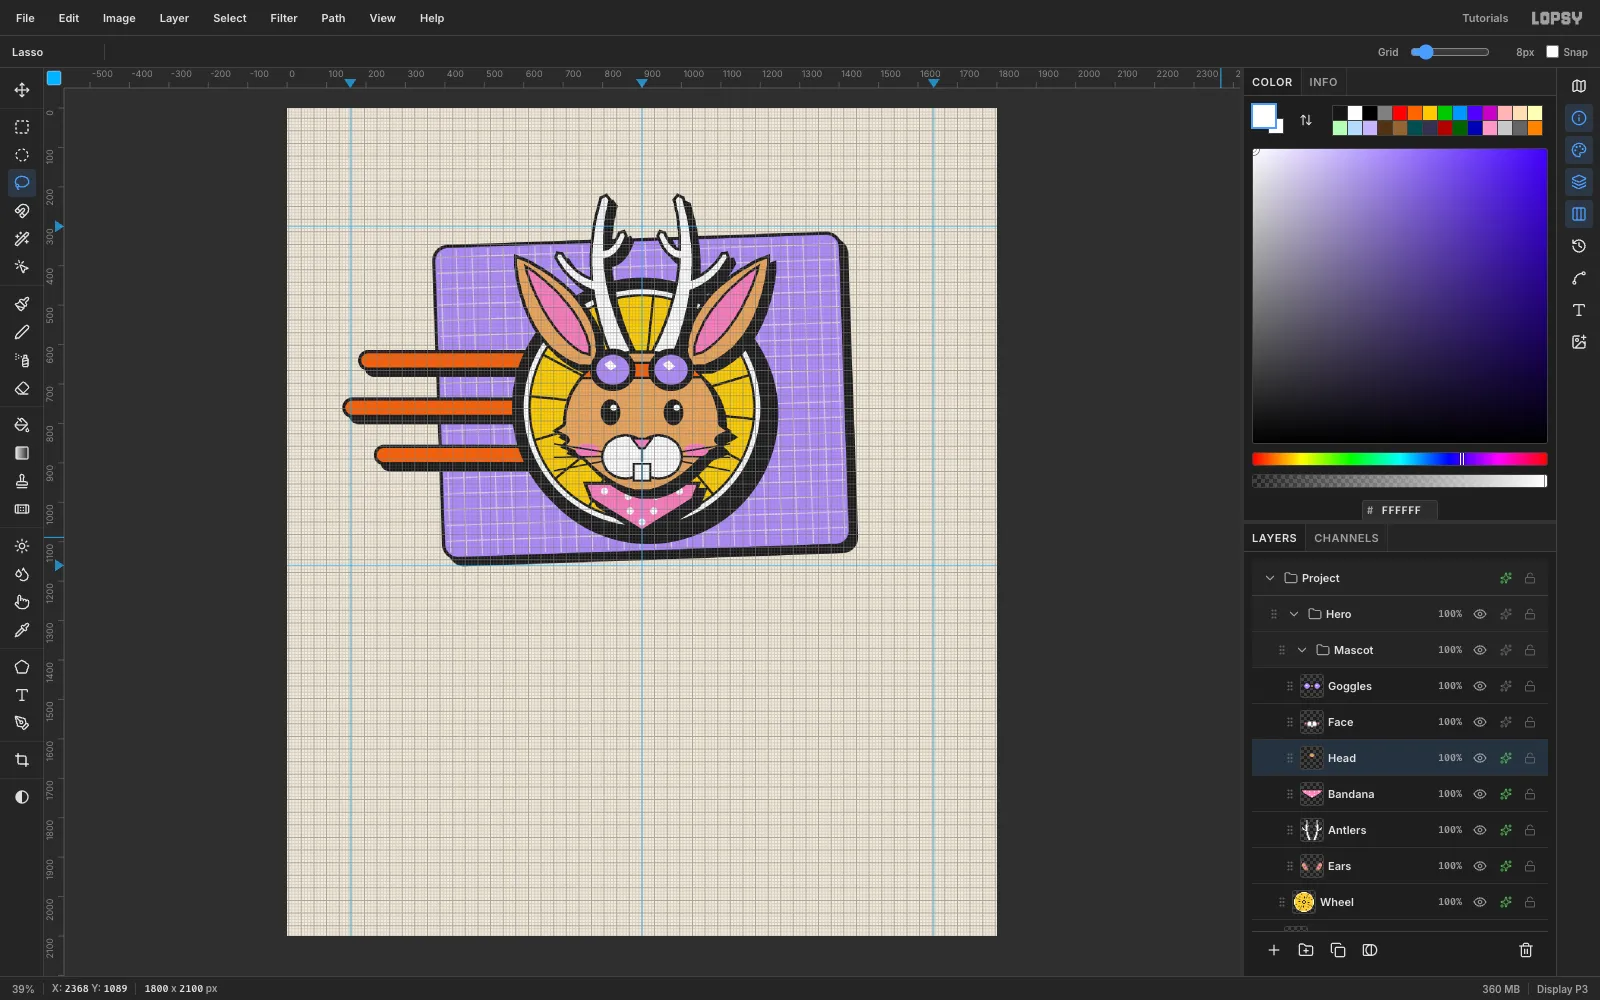1600x1000 pixels.
Task: Select the Pencil tool
Action: tap(22, 332)
